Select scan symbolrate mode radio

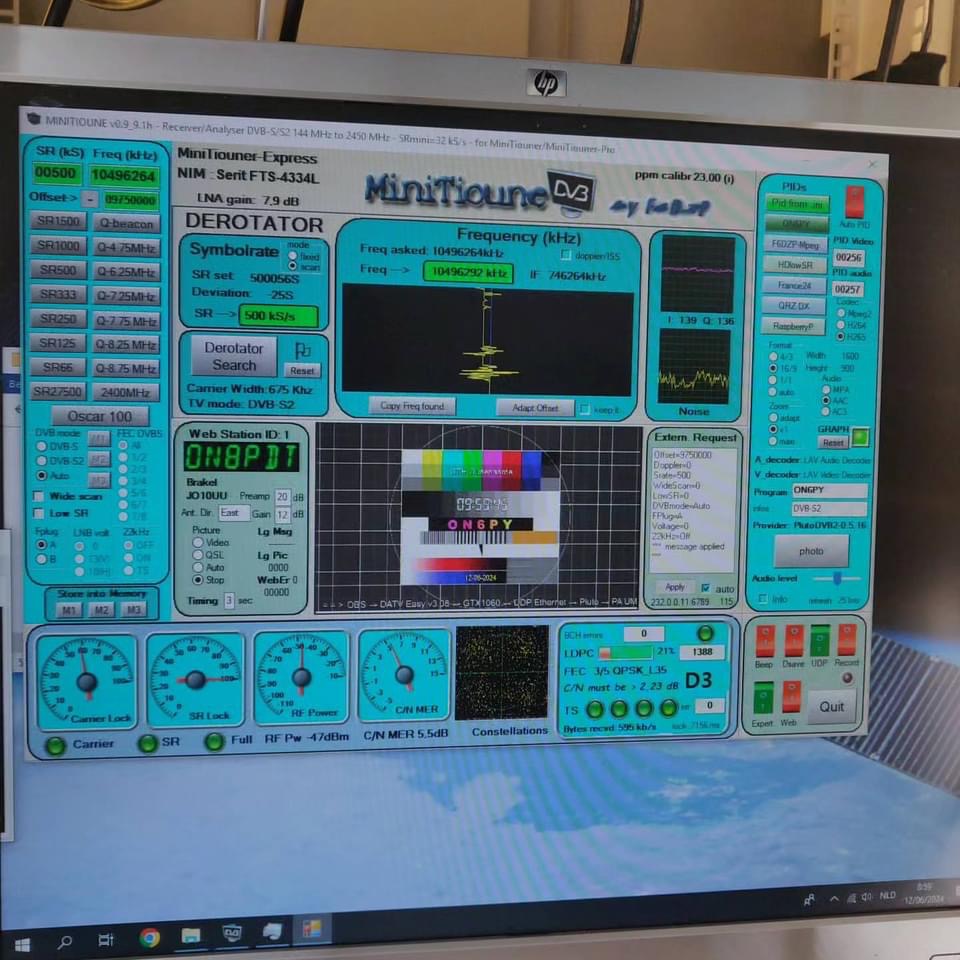pos(293,266)
